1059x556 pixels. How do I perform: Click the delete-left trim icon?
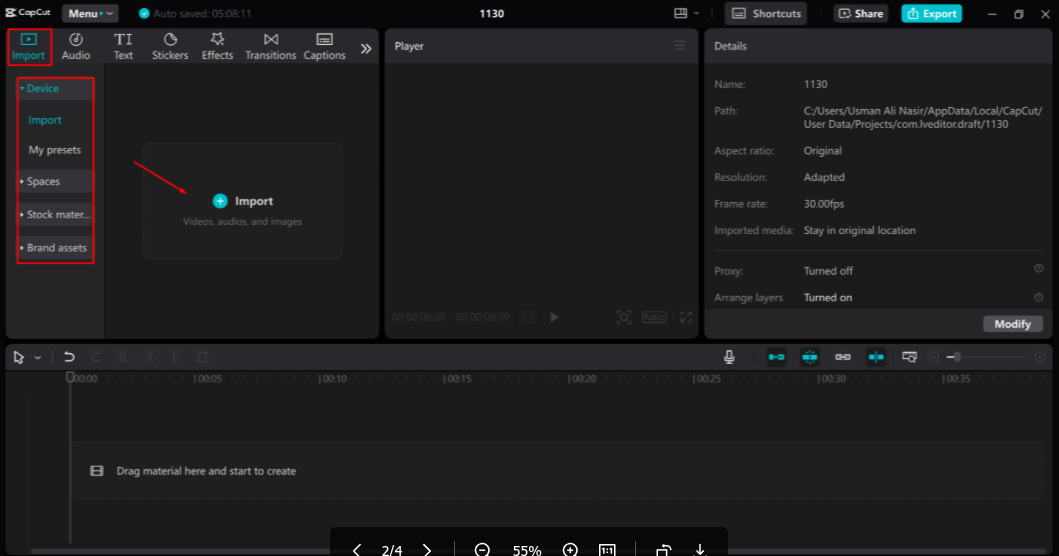[149, 357]
